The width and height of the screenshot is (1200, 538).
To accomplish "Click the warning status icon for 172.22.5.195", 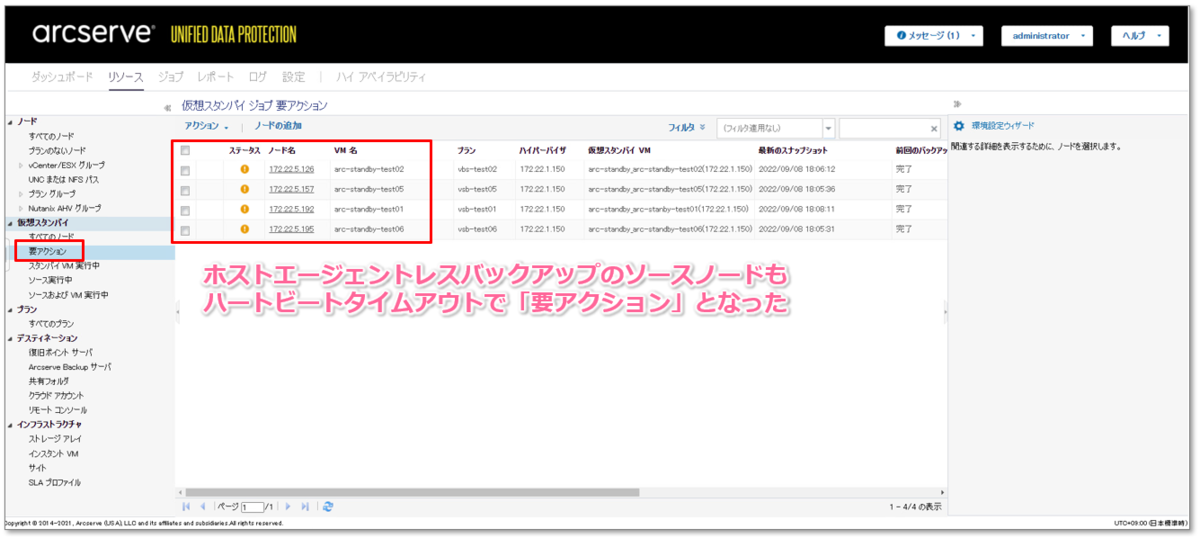I will [244, 229].
